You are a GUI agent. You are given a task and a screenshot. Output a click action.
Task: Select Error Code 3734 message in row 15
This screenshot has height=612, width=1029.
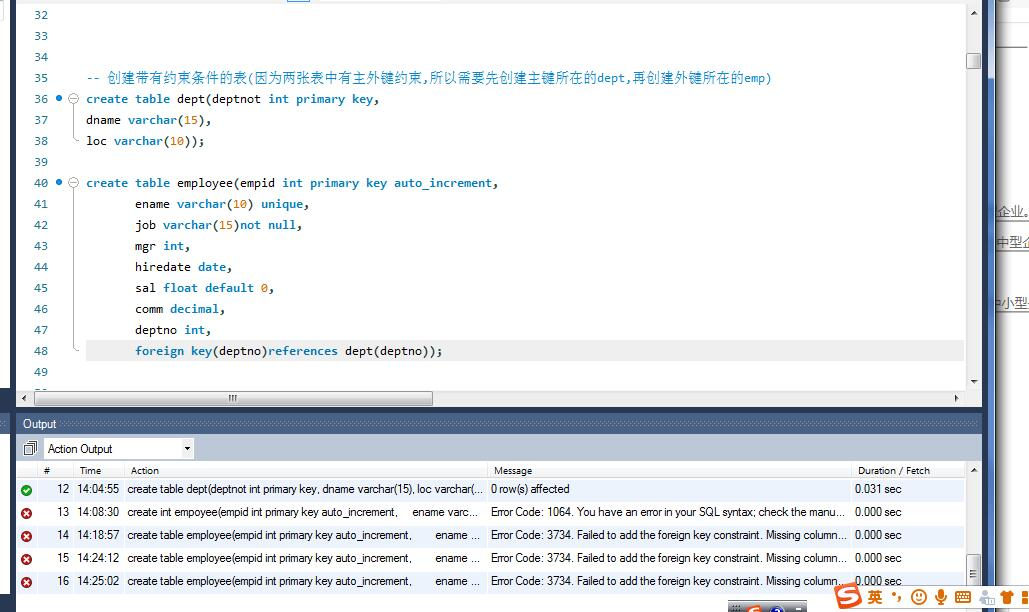667,558
